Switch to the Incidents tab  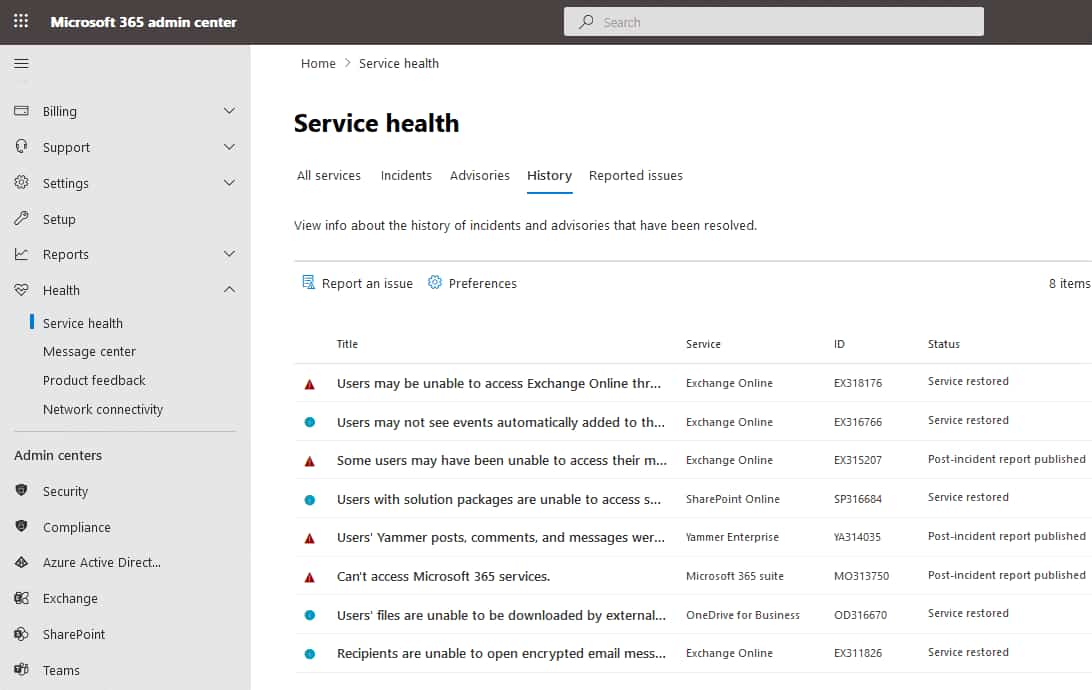click(406, 175)
